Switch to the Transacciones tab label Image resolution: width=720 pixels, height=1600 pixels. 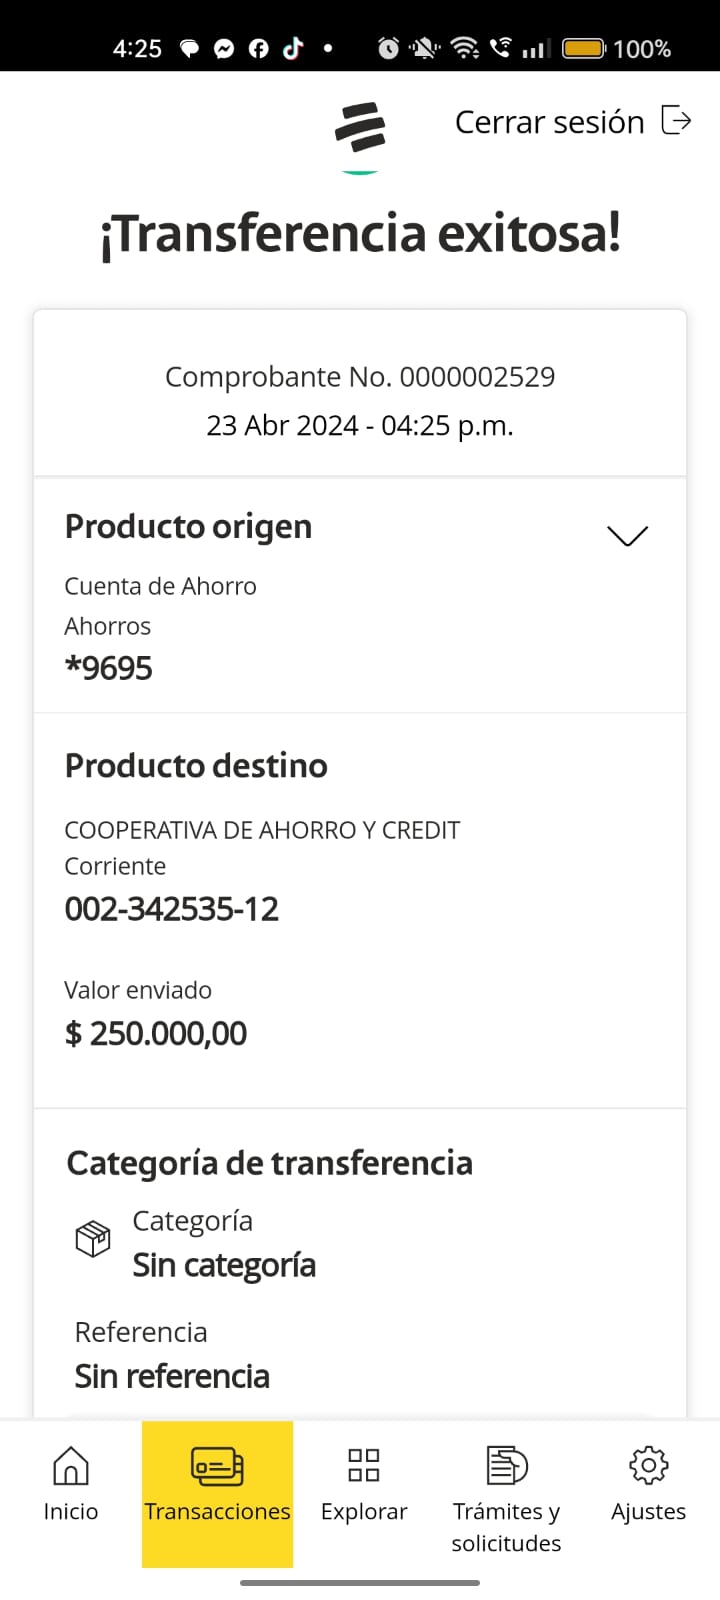tap(217, 1511)
